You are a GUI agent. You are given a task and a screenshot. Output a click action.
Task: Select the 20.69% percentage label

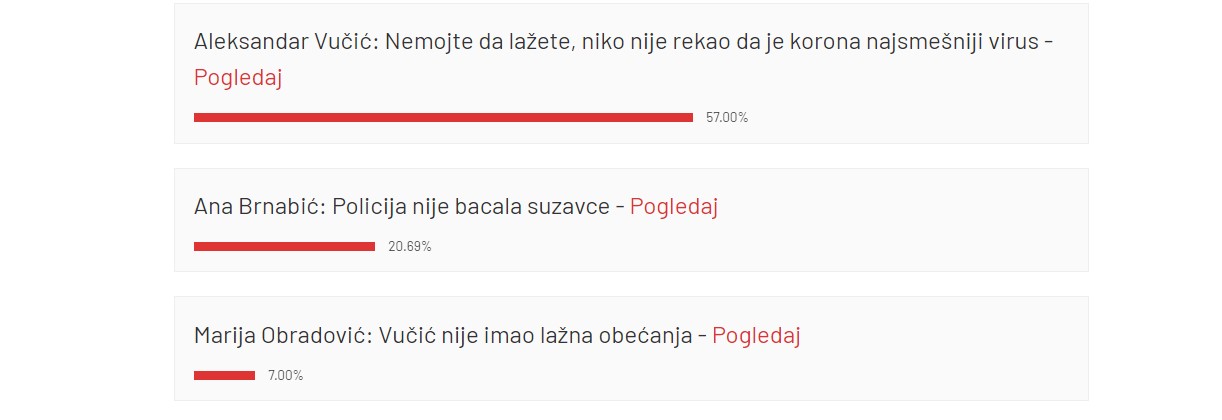pos(410,247)
